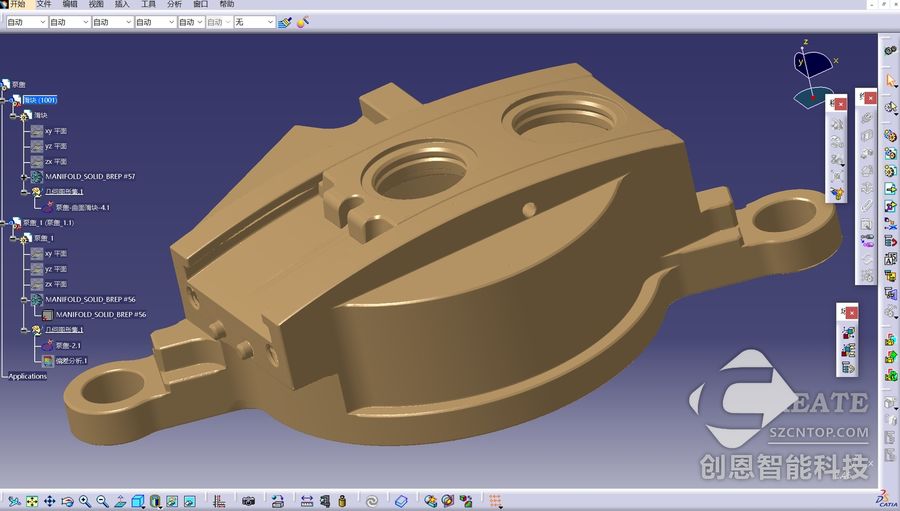Open the Shading view mode icon
This screenshot has height=511, width=900.
point(156,501)
